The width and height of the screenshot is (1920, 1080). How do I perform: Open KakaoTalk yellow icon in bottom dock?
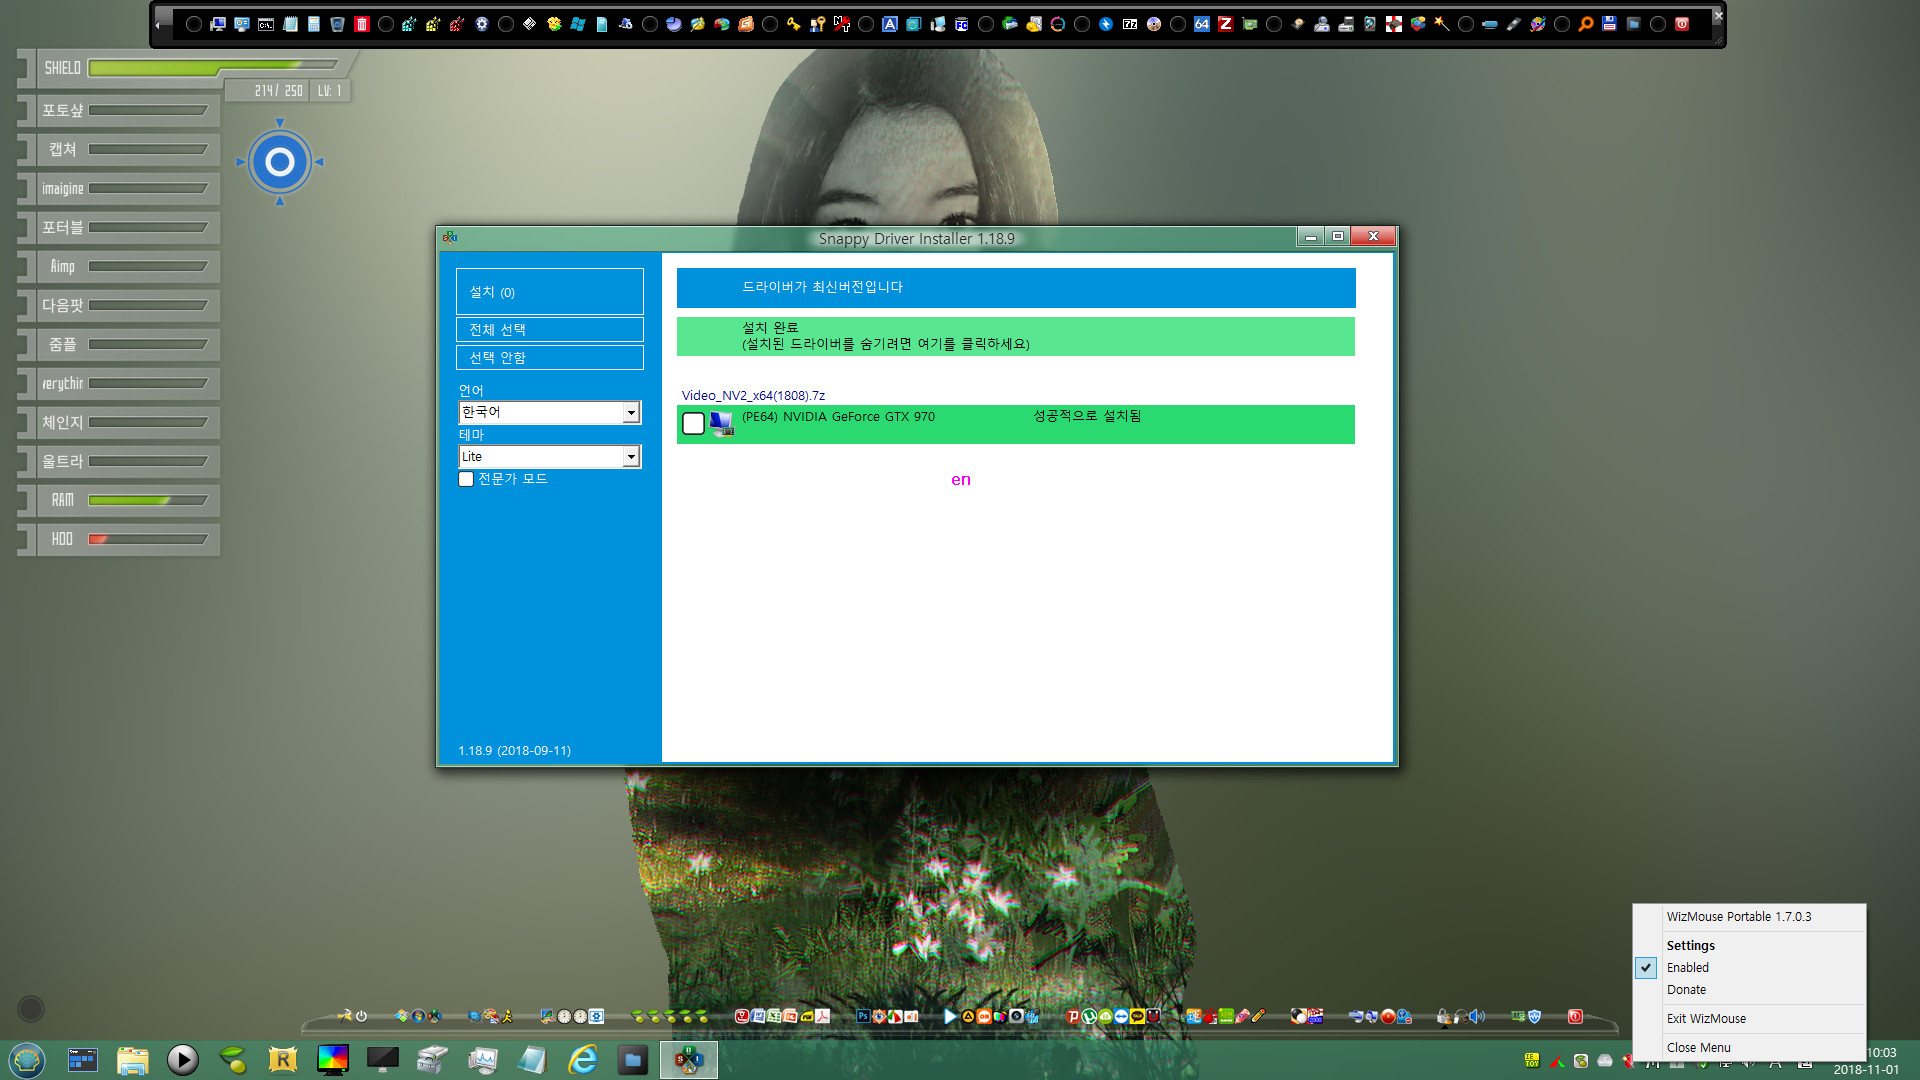[x=1137, y=1016]
